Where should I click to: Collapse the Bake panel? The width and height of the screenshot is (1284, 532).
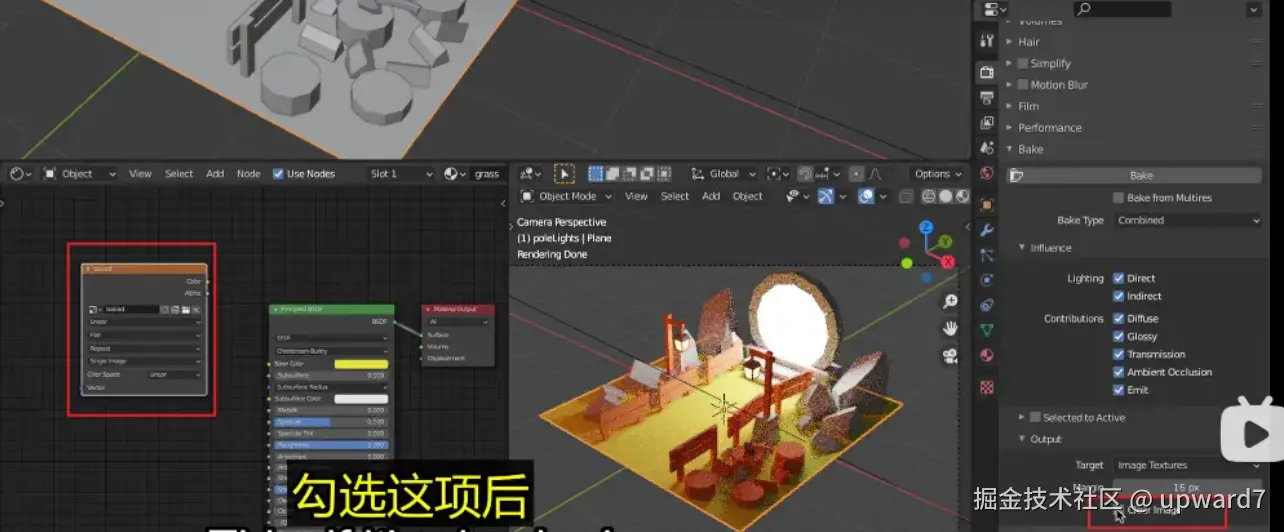(1030, 149)
